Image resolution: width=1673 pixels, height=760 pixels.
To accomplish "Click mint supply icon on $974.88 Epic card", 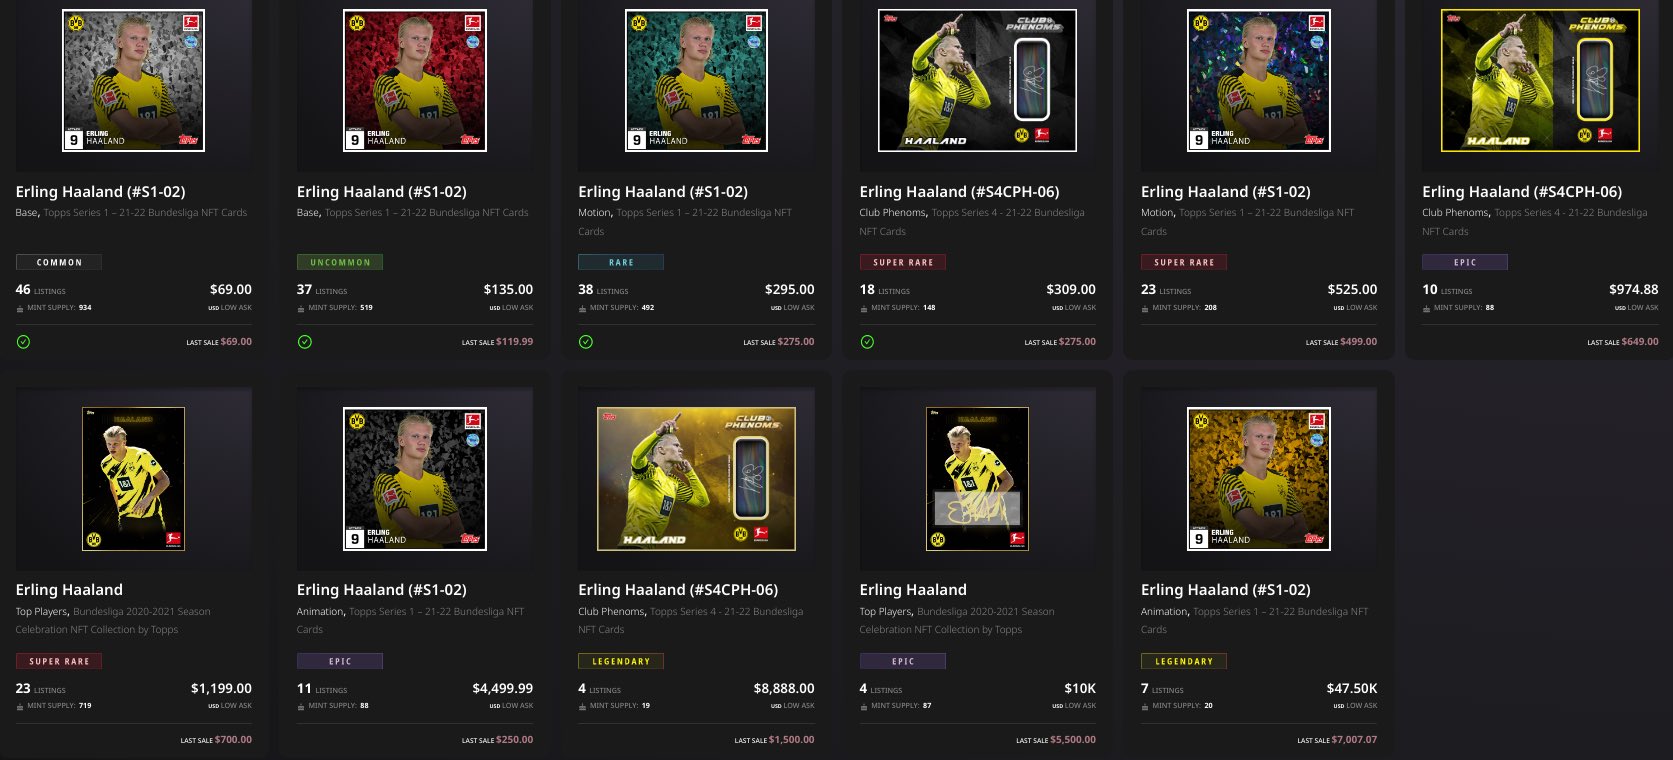I will [1427, 308].
